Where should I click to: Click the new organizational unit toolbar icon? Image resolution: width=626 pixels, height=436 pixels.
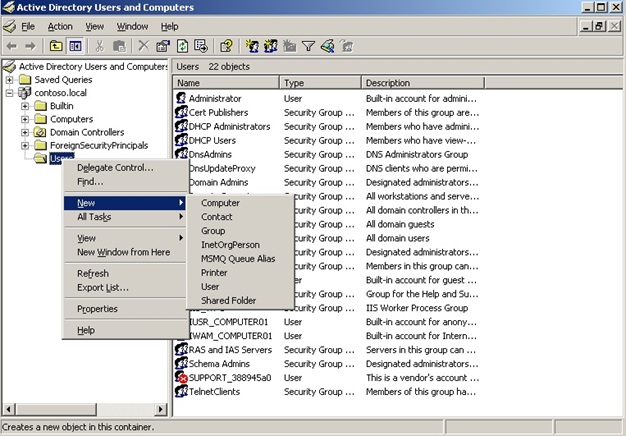coord(289,46)
